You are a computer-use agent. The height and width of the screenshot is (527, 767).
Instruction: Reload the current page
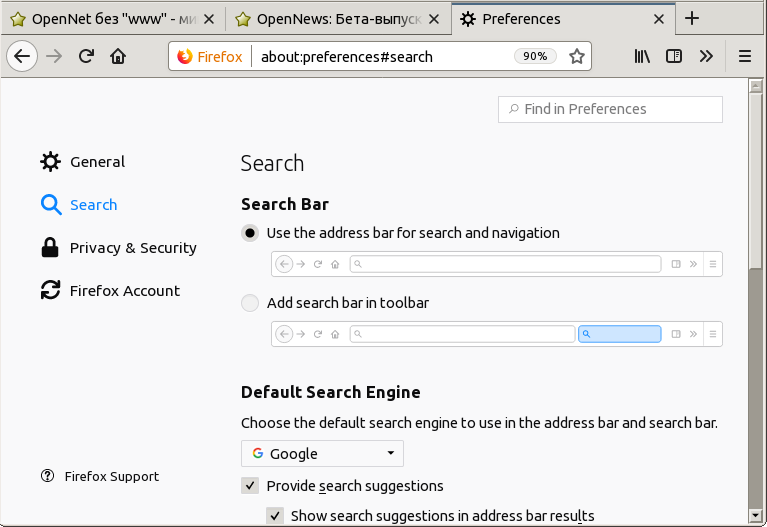tap(86, 57)
